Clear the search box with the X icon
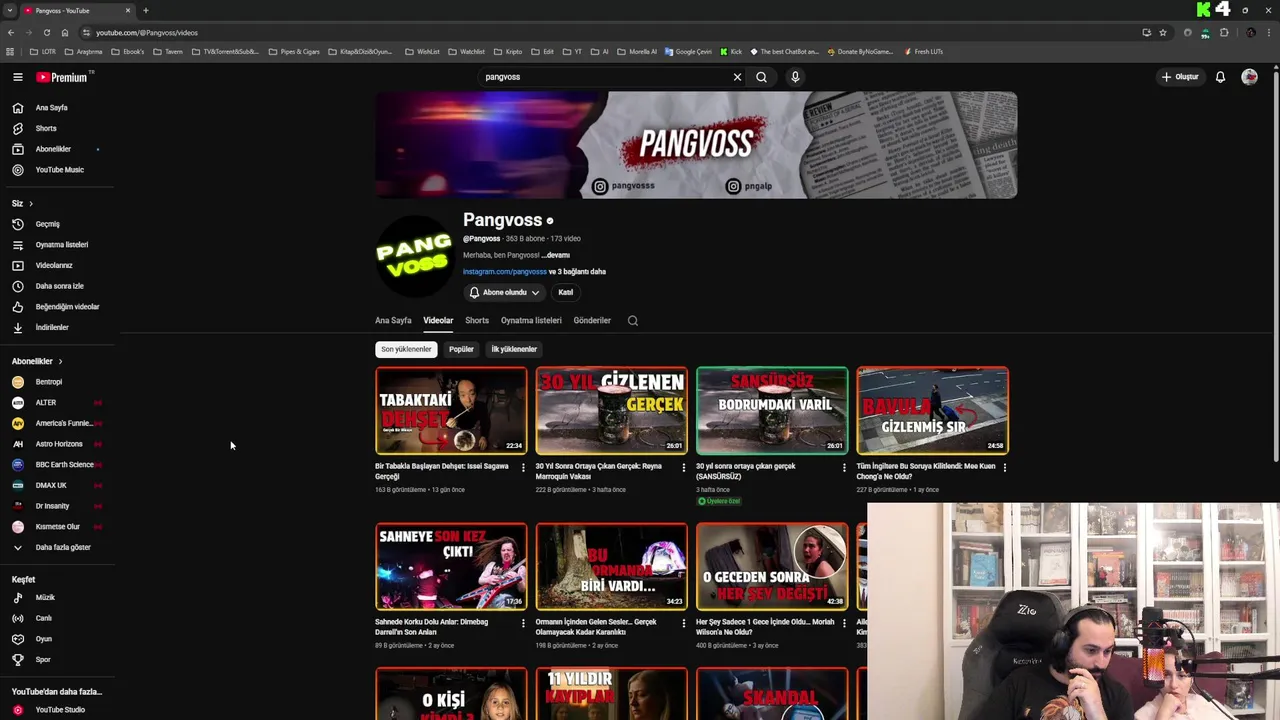Screen dimensions: 1280x720 tap(738, 77)
